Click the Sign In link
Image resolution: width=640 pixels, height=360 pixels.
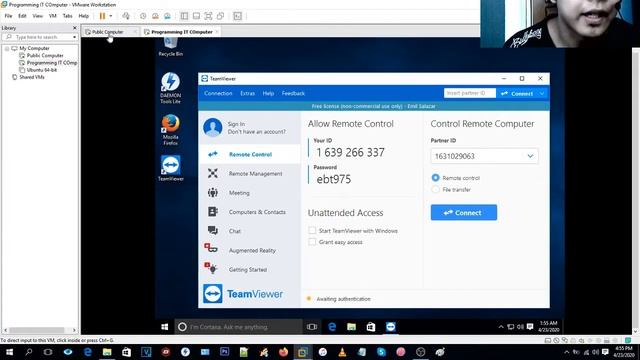point(236,124)
